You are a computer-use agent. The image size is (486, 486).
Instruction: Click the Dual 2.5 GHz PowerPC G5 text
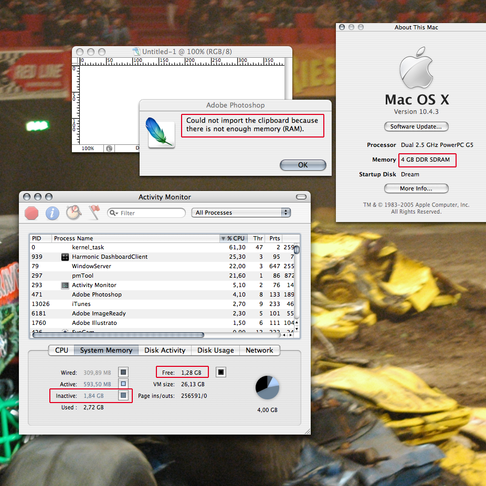click(x=437, y=145)
